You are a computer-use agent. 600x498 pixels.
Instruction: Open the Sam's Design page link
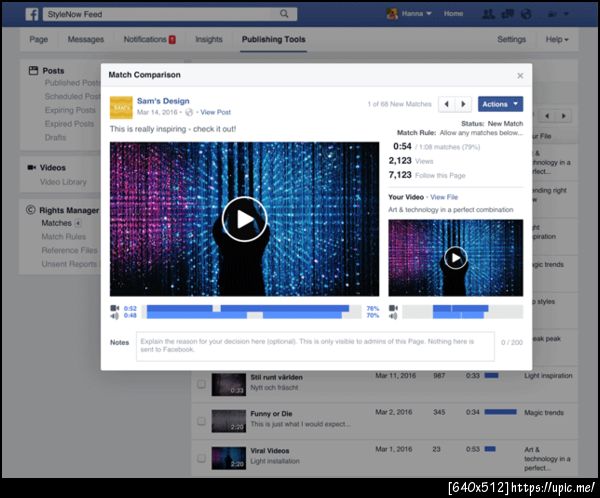tap(163, 101)
